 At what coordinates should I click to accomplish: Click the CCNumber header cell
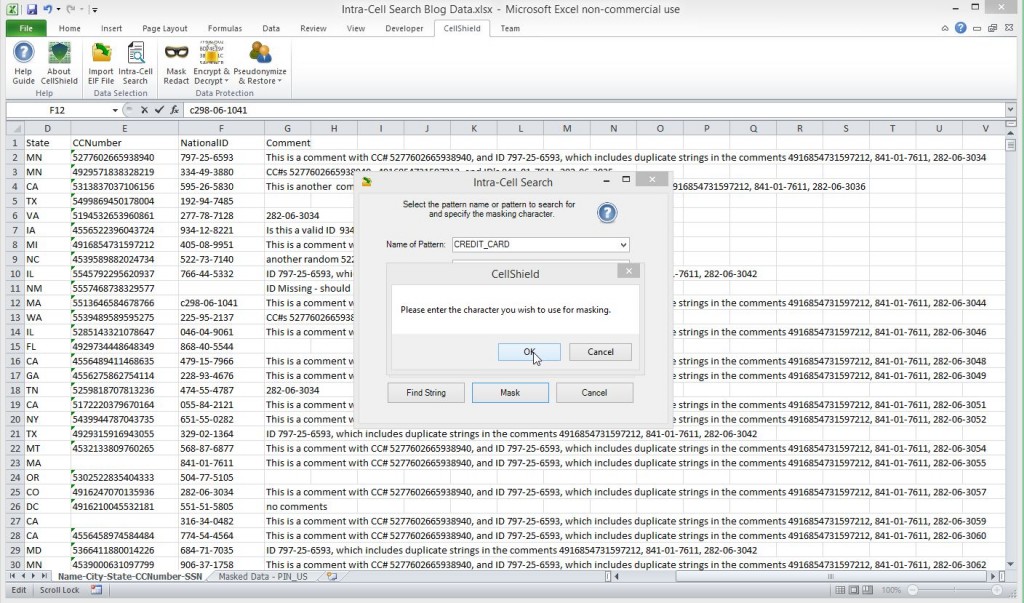(x=124, y=143)
